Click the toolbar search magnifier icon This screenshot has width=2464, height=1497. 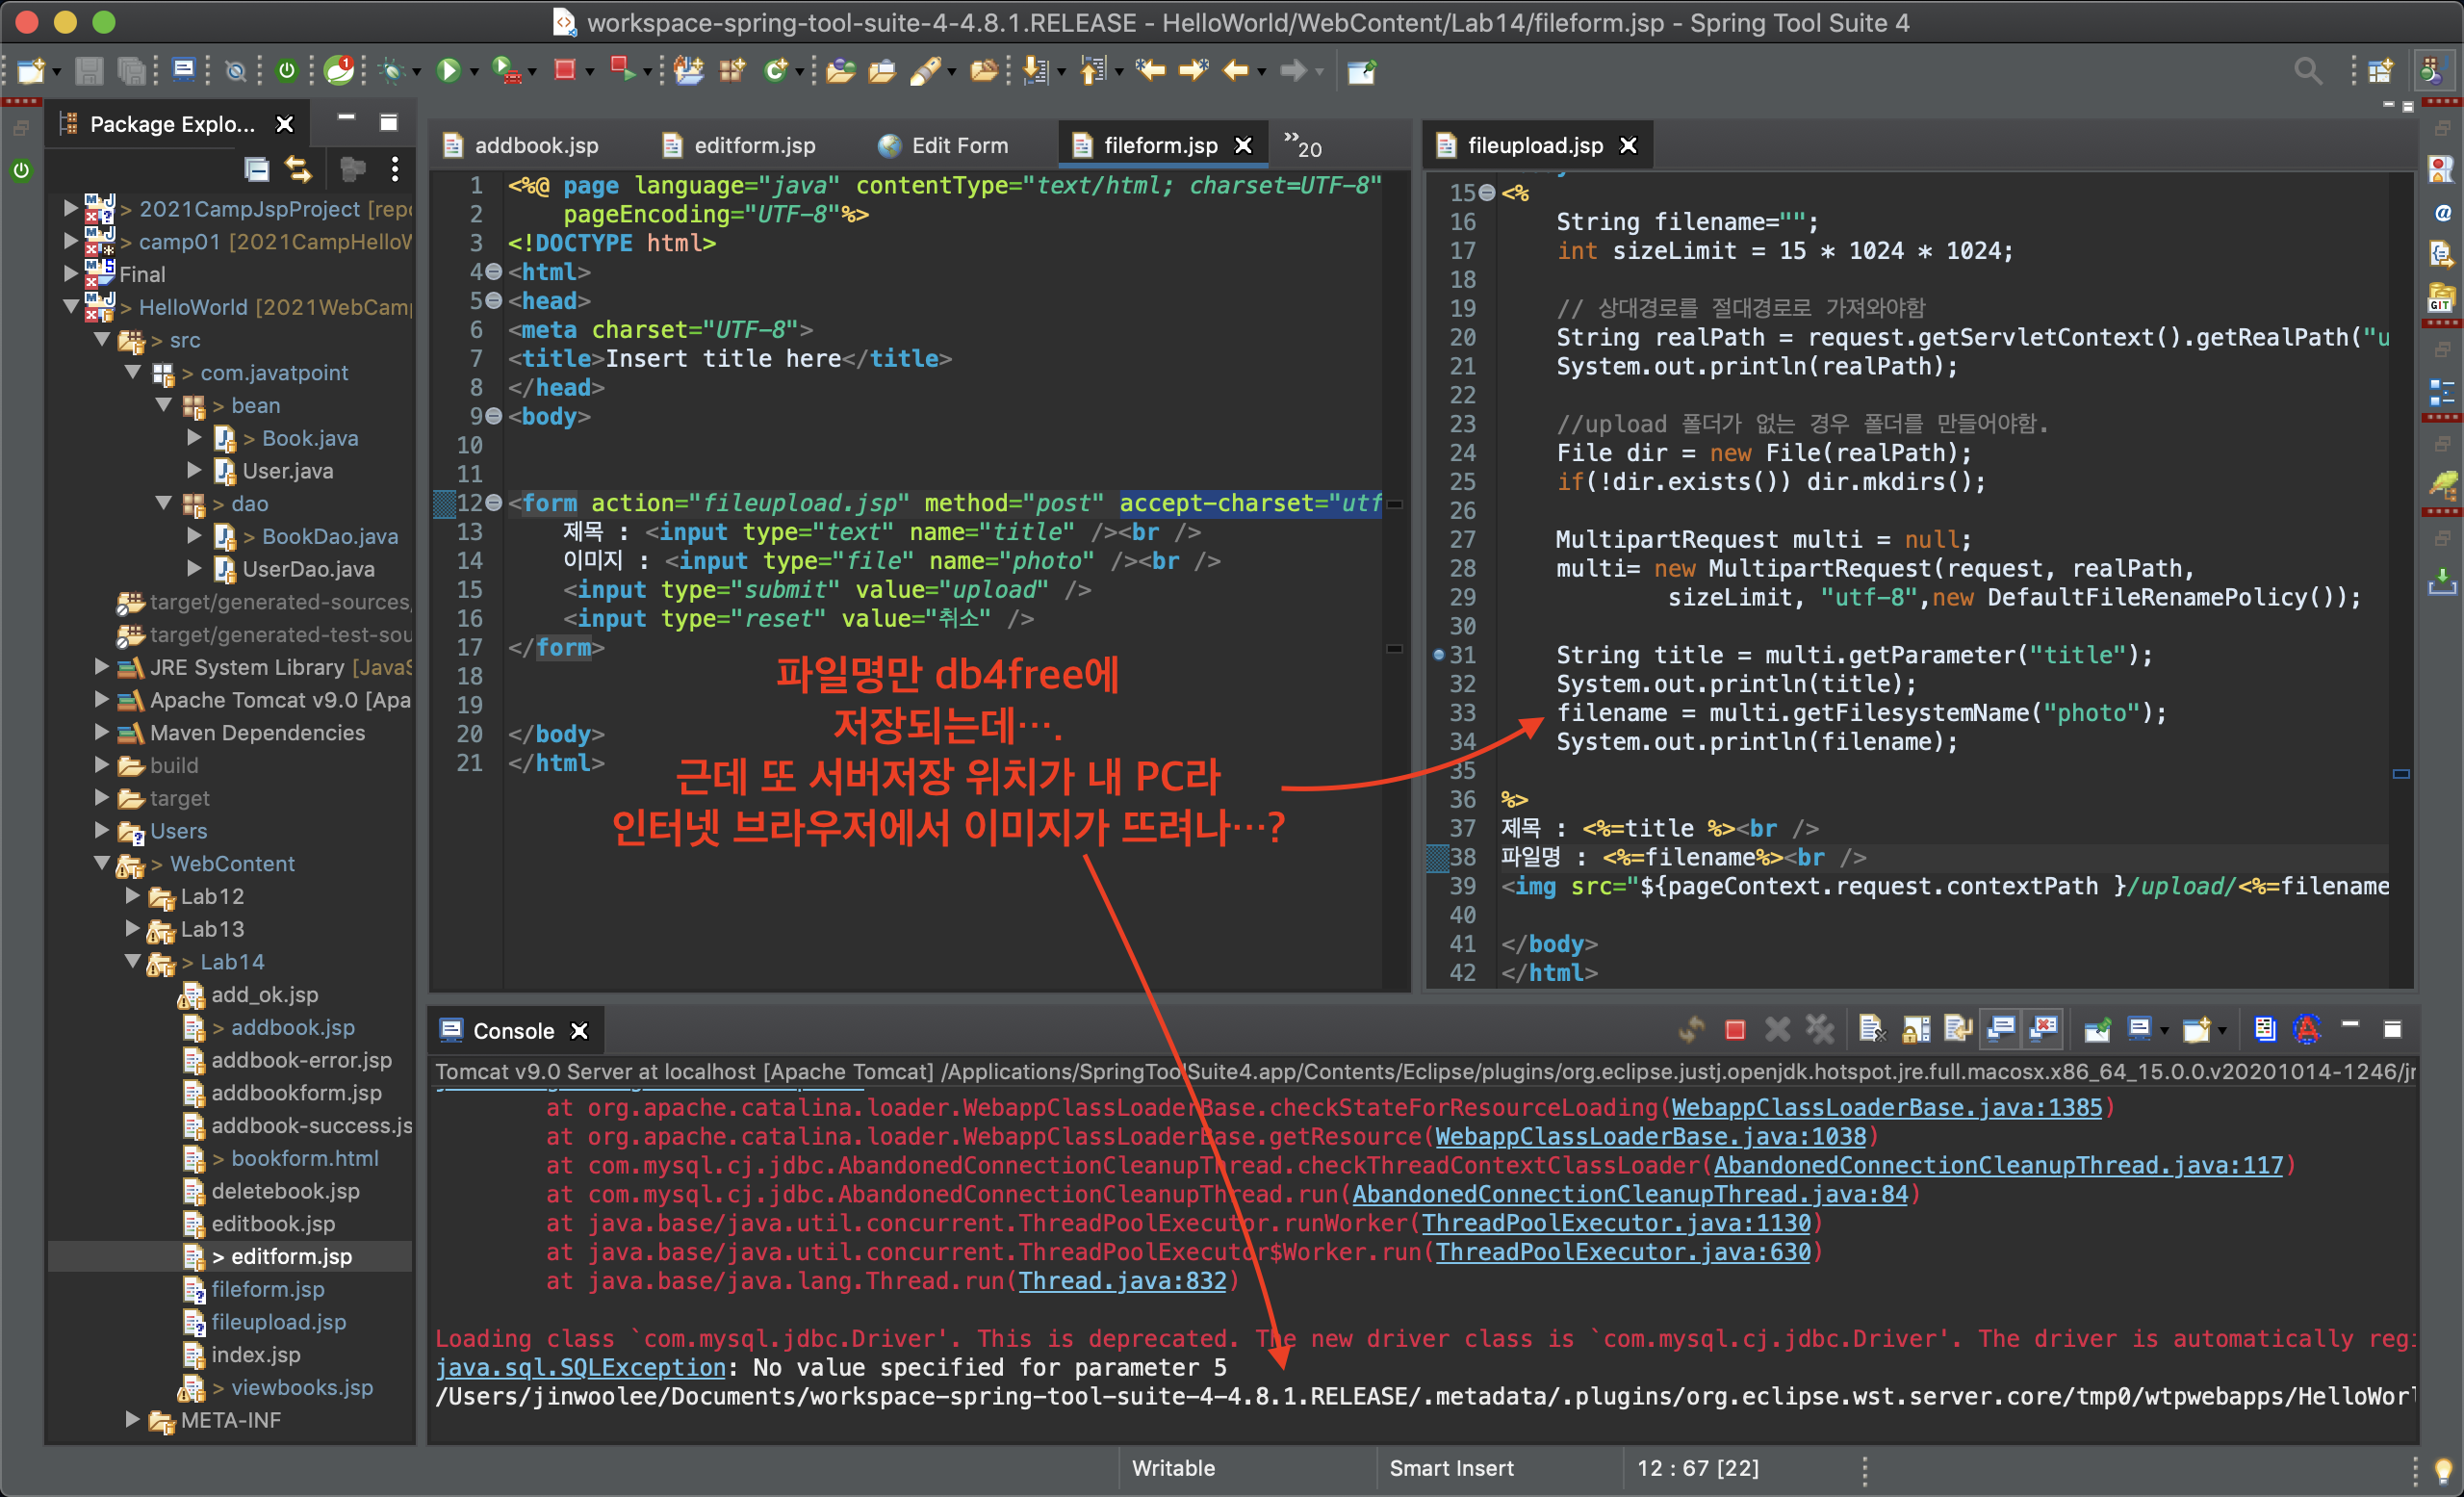point(2307,70)
